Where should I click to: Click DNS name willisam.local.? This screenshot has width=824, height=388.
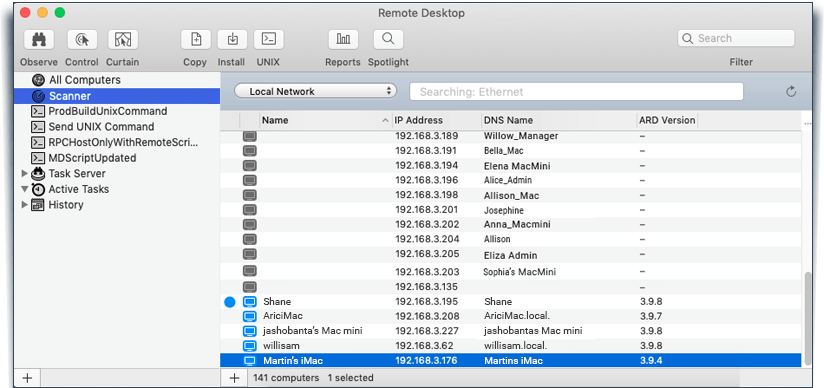[x=516, y=346]
